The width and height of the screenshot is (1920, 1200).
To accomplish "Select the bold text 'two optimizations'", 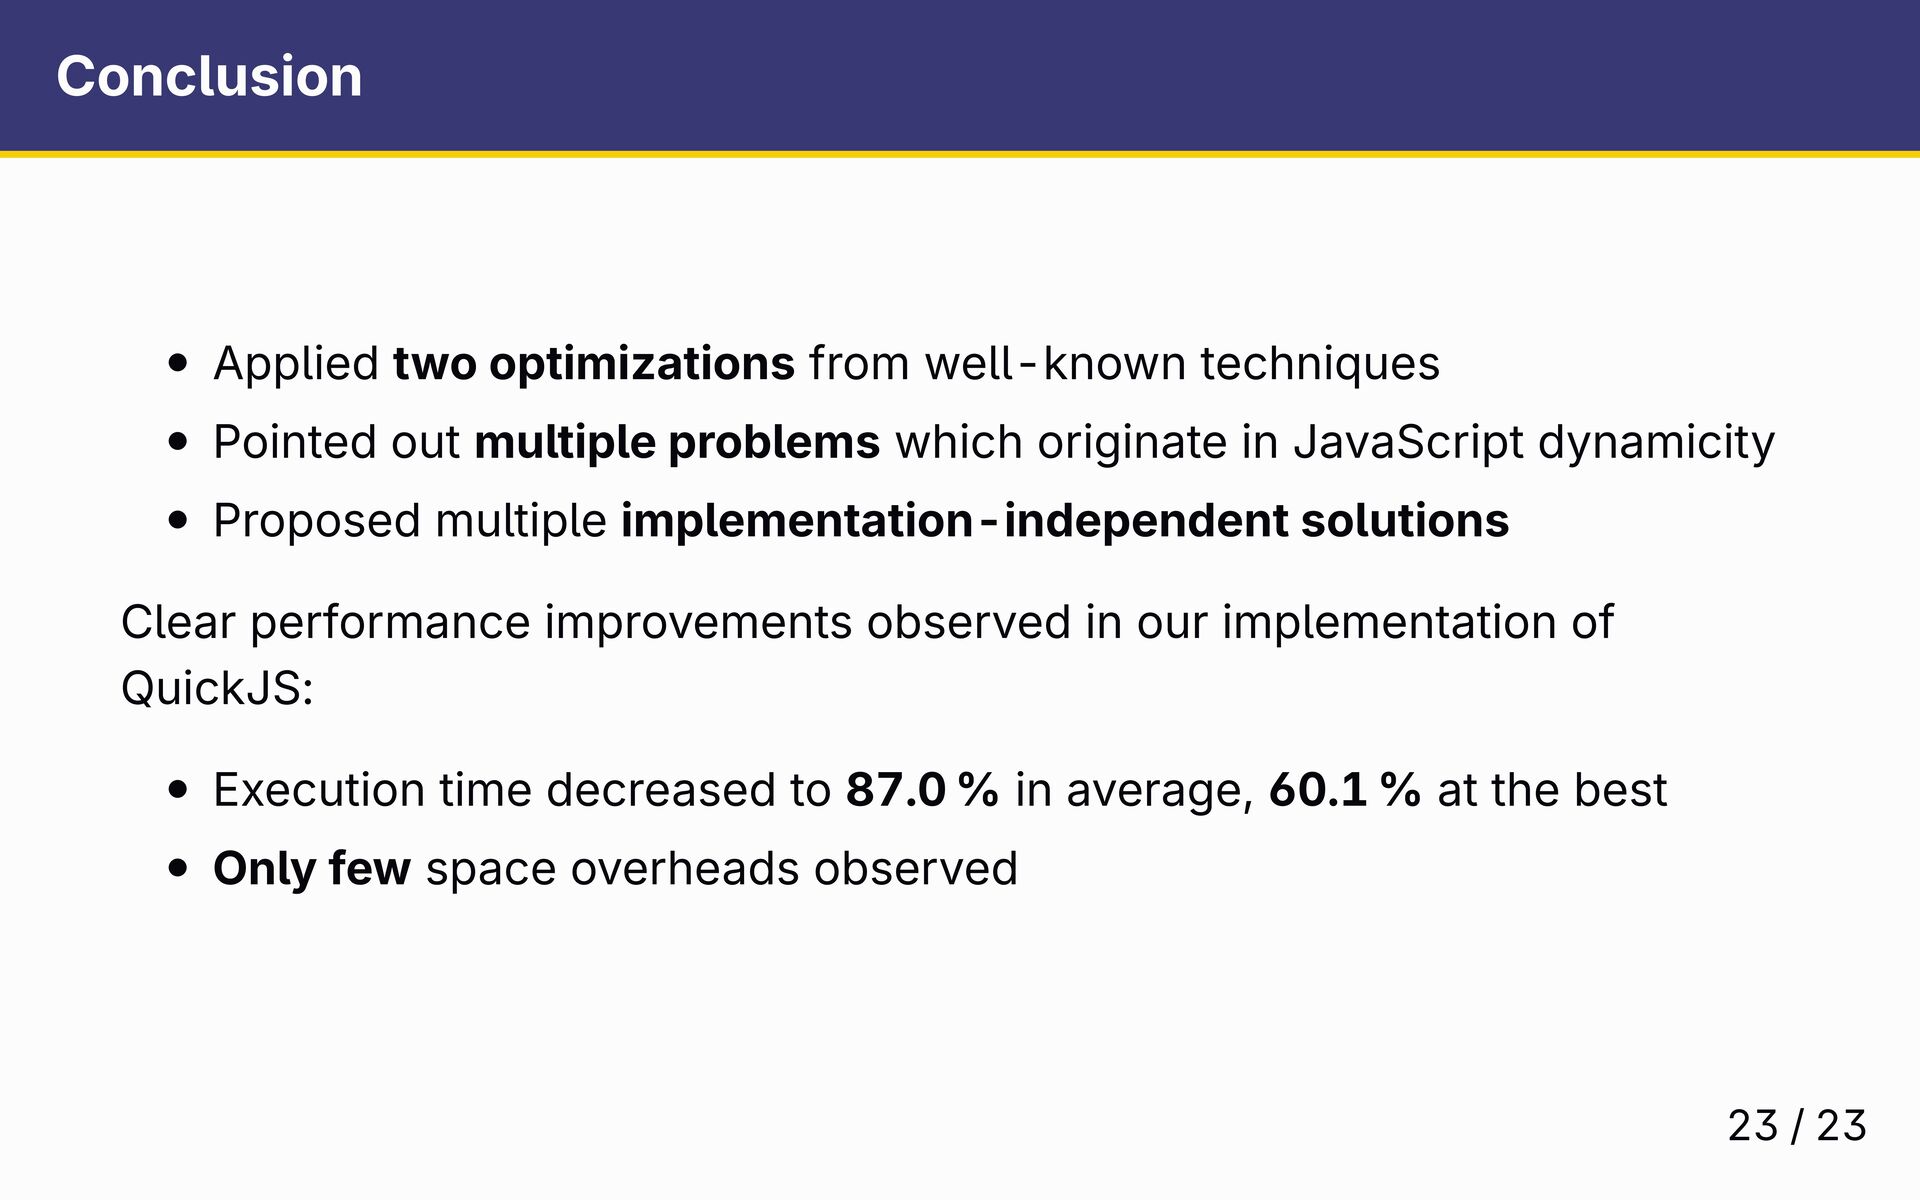I will click(x=594, y=363).
